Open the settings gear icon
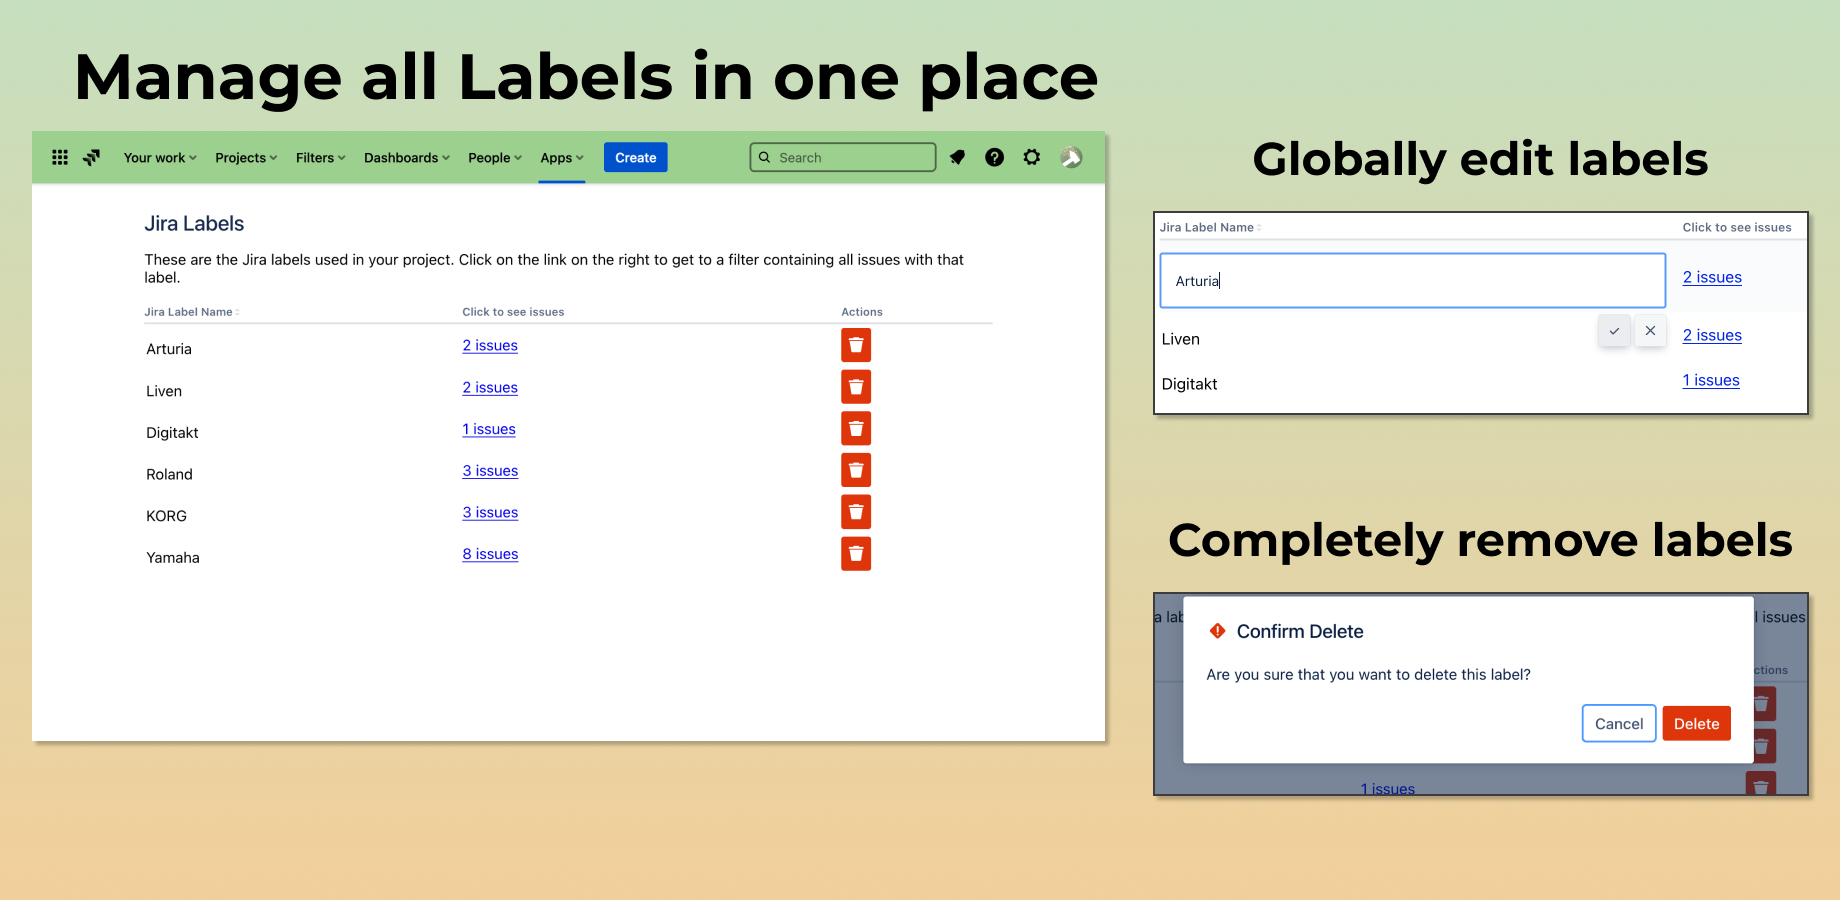 coord(1032,157)
